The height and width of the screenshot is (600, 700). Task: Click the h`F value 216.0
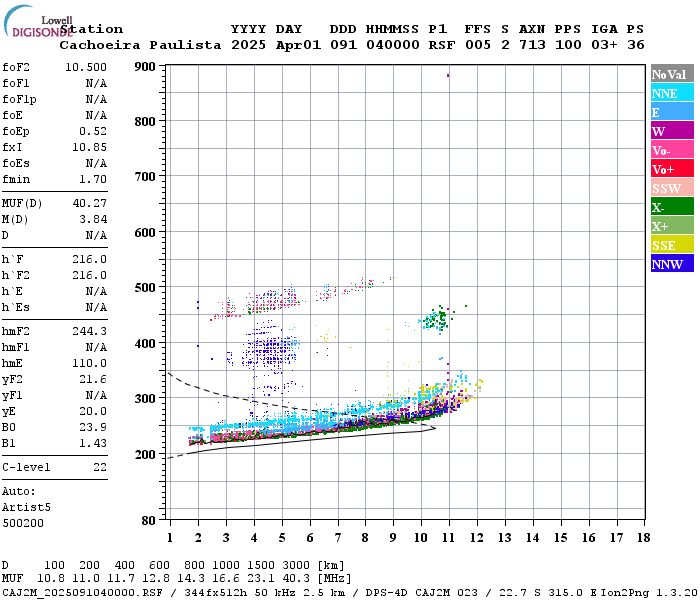pyautogui.click(x=89, y=259)
